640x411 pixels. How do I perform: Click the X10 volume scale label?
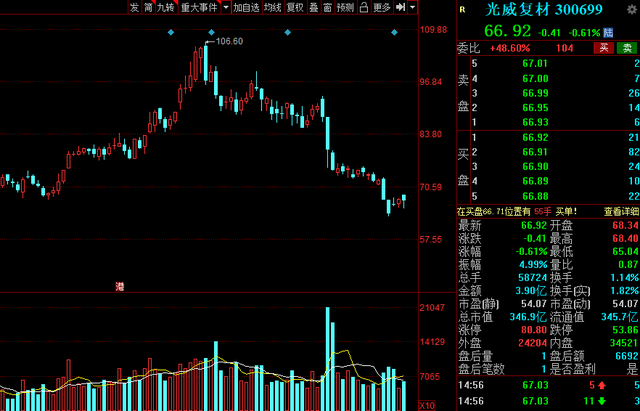coord(428,405)
